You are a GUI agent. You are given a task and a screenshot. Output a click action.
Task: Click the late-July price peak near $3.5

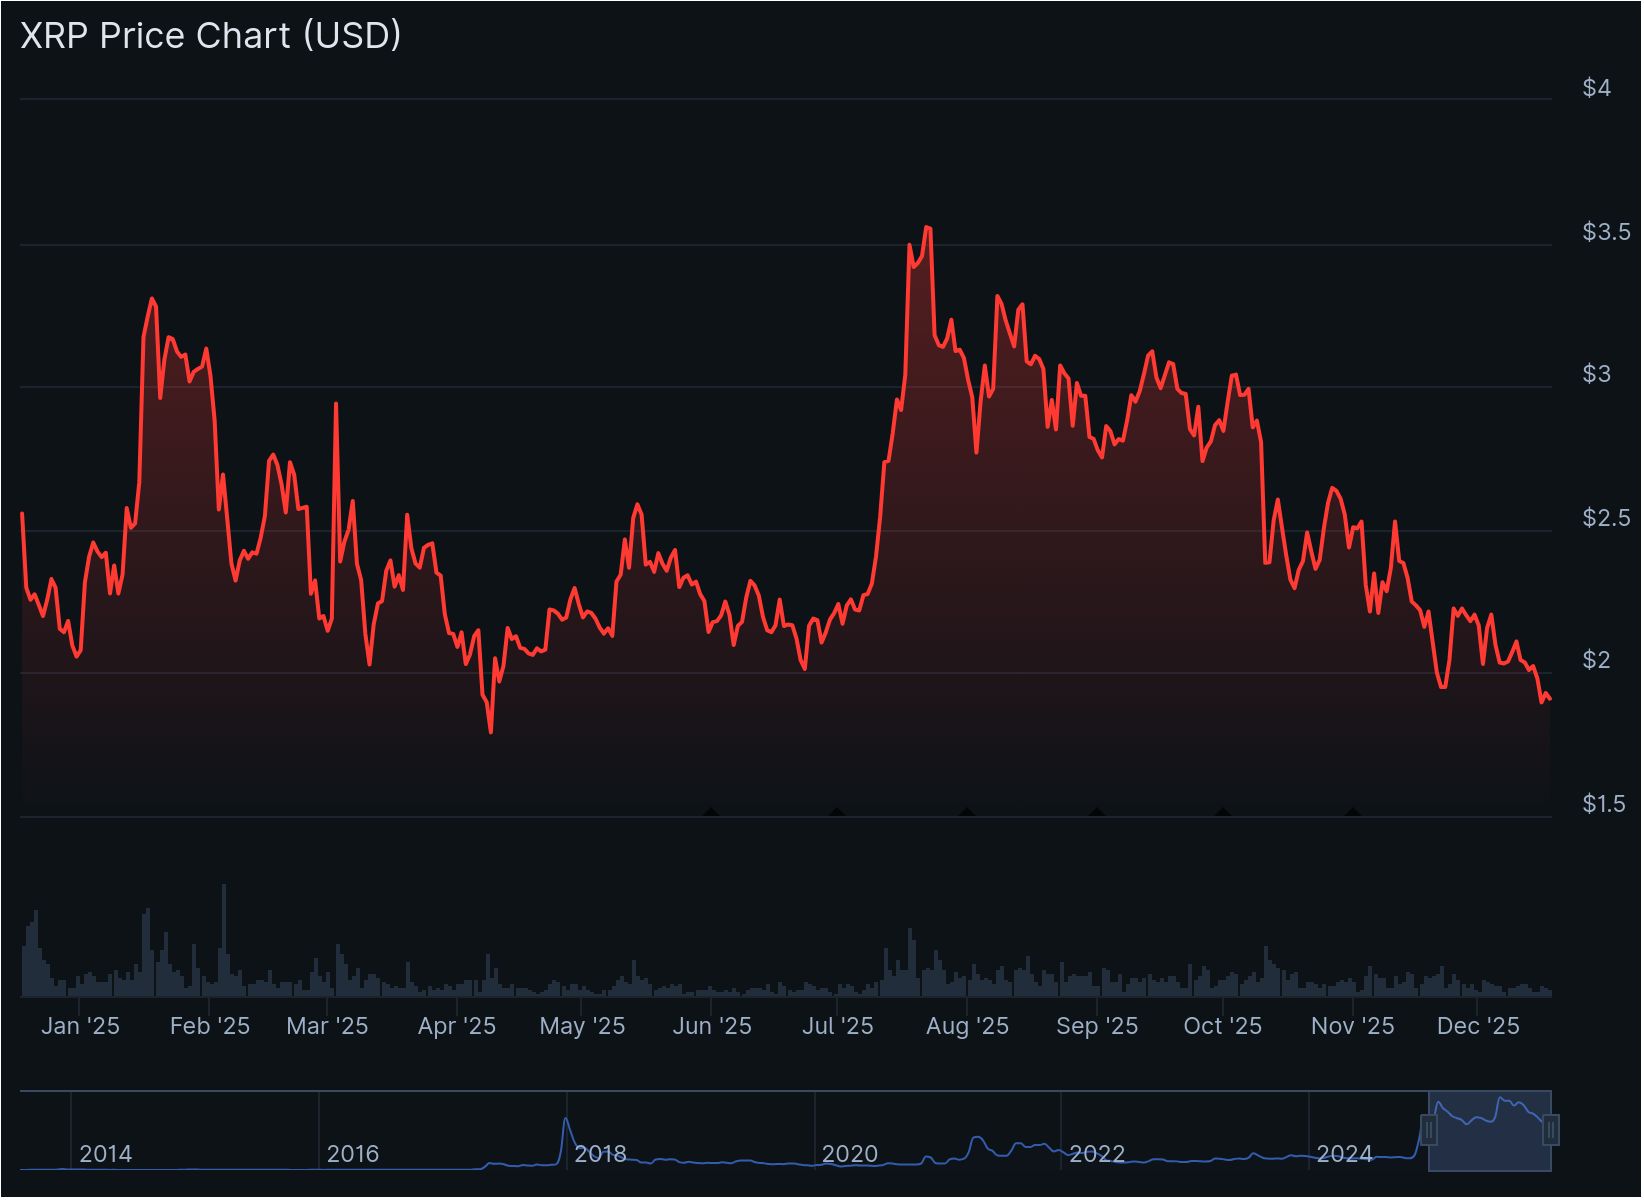tap(929, 228)
